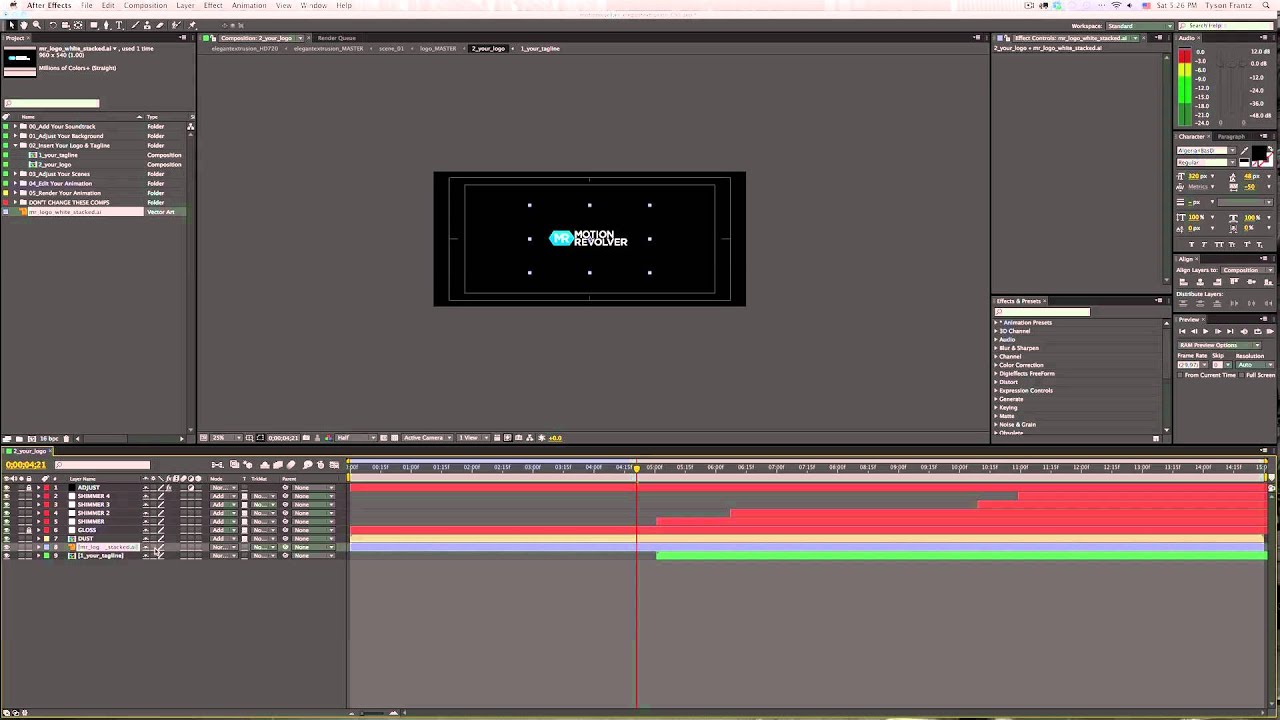The height and width of the screenshot is (720, 1280).
Task: Hide the DUST layer
Action: coord(7,538)
